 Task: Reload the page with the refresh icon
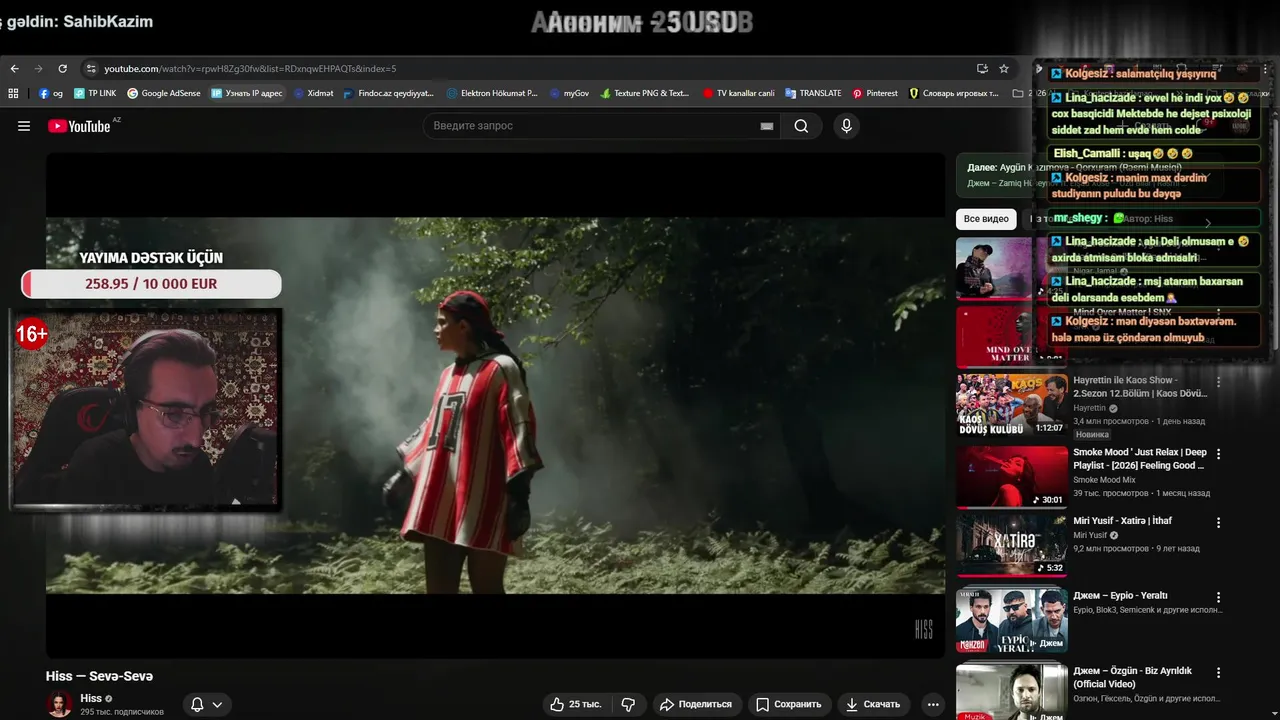click(62, 69)
